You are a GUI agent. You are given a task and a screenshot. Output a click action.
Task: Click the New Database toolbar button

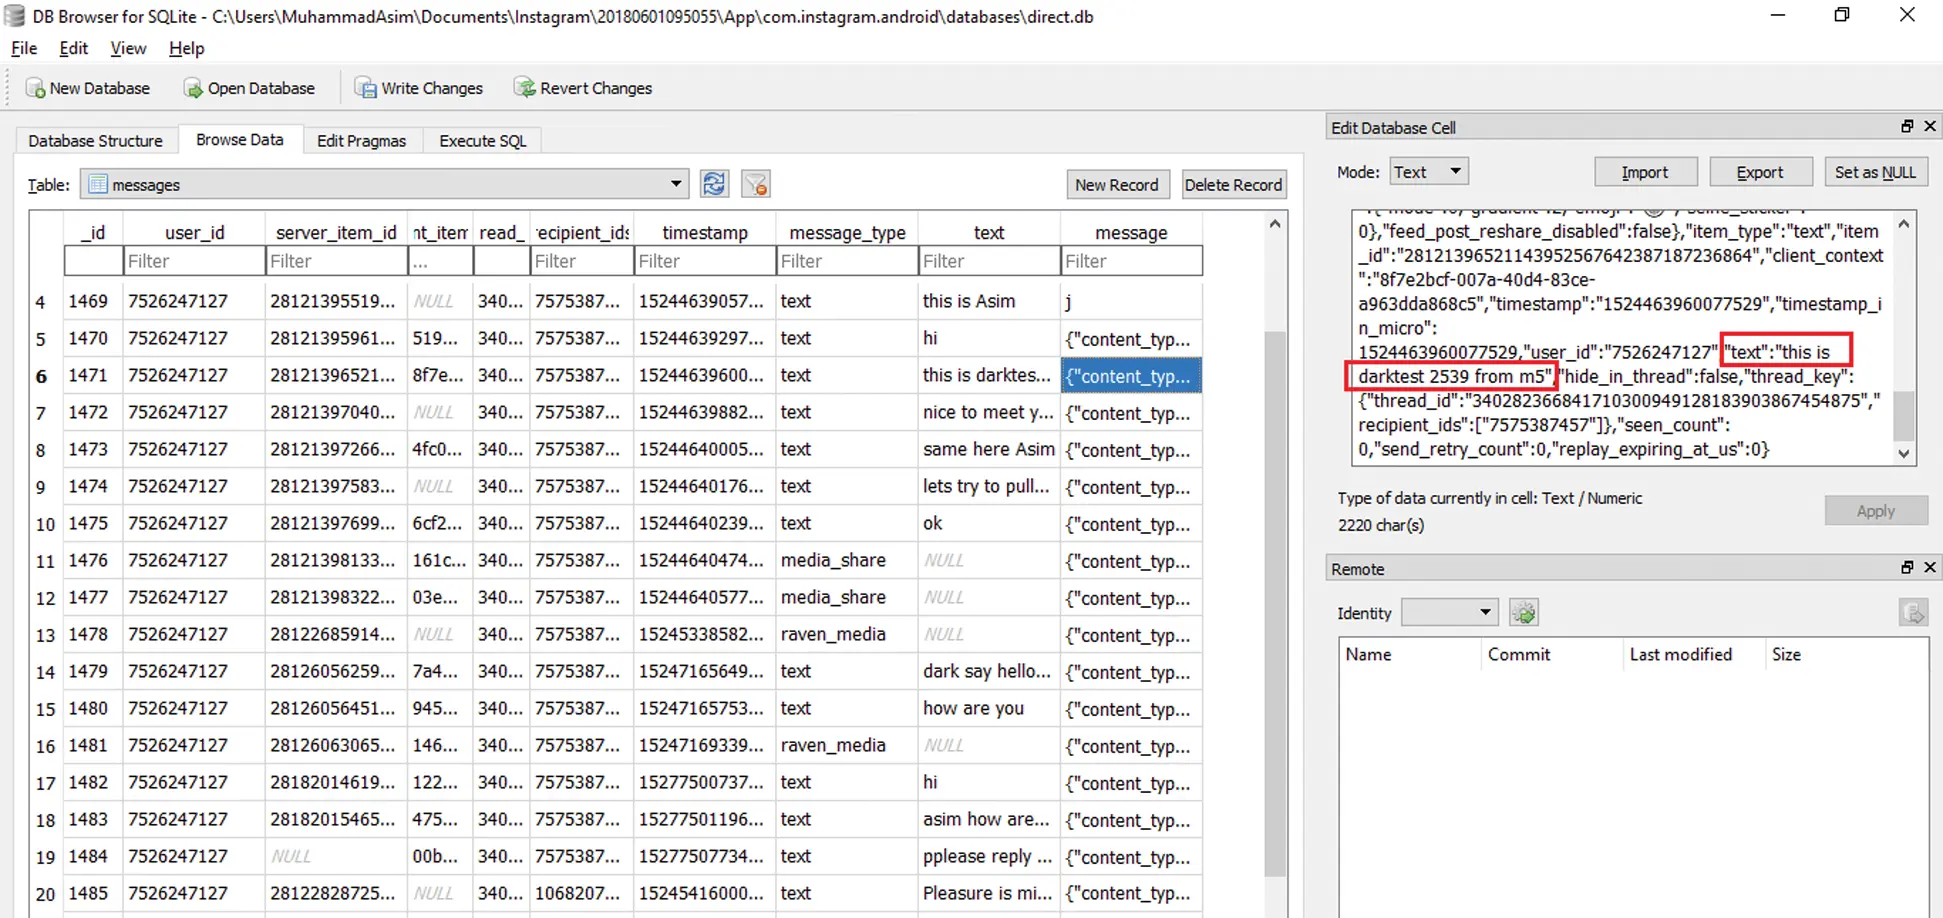(88, 88)
